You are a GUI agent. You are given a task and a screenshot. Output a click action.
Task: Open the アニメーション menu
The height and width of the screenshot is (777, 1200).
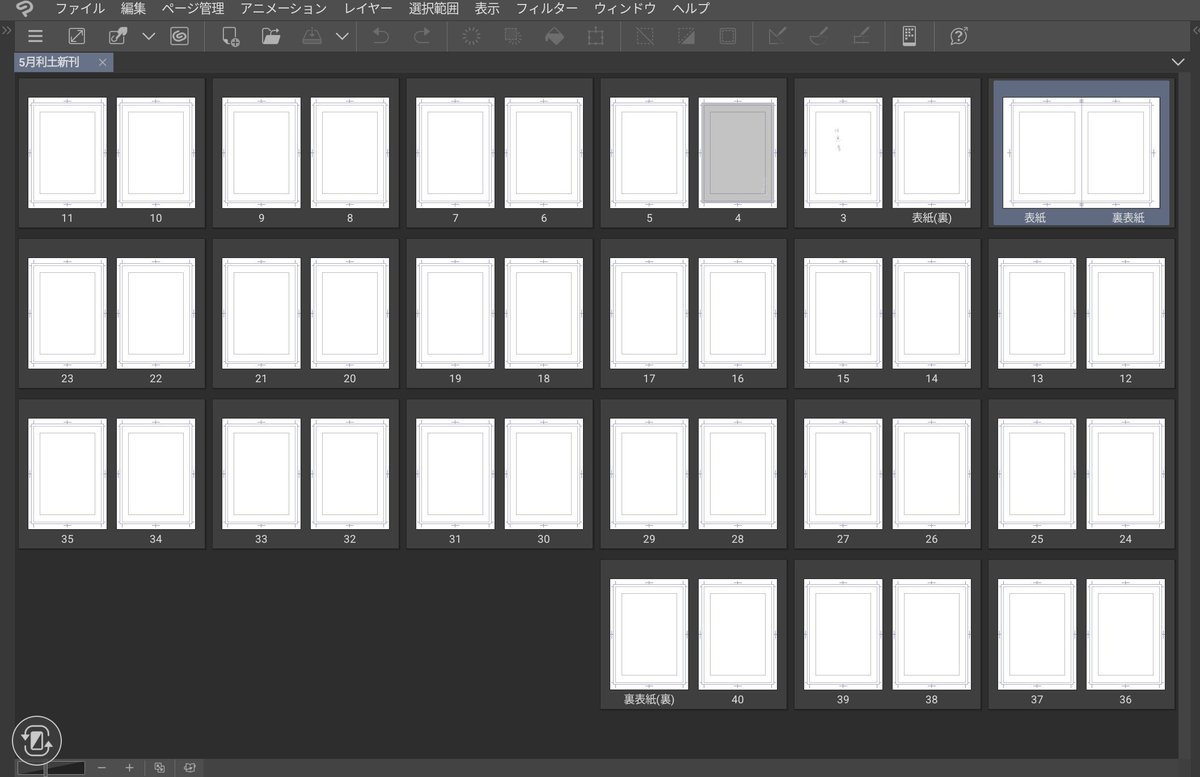click(x=283, y=8)
